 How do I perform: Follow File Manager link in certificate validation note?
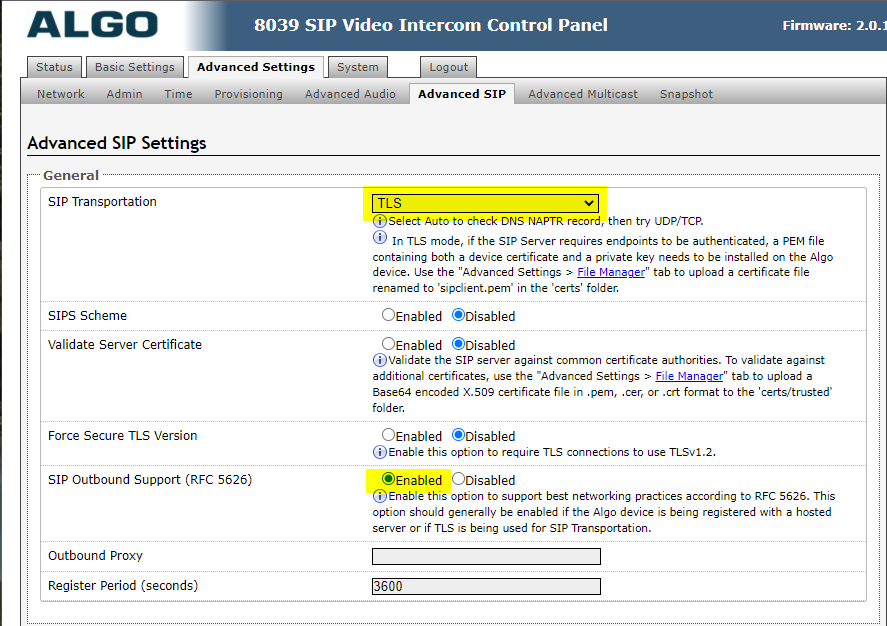coord(689,376)
